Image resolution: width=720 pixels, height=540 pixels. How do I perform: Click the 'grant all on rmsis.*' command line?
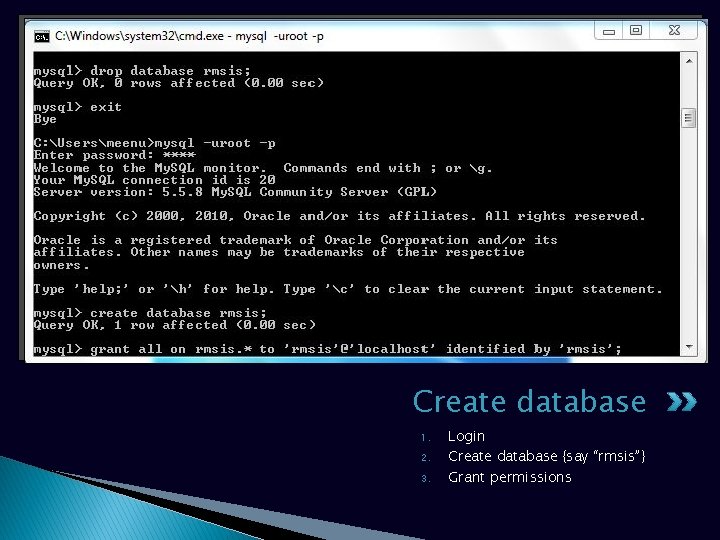click(x=327, y=349)
